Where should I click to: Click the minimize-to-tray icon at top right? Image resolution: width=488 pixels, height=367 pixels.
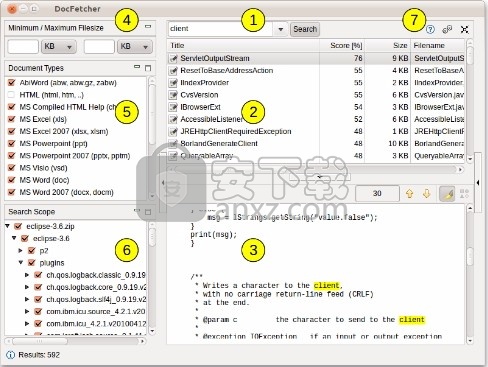pos(464,29)
